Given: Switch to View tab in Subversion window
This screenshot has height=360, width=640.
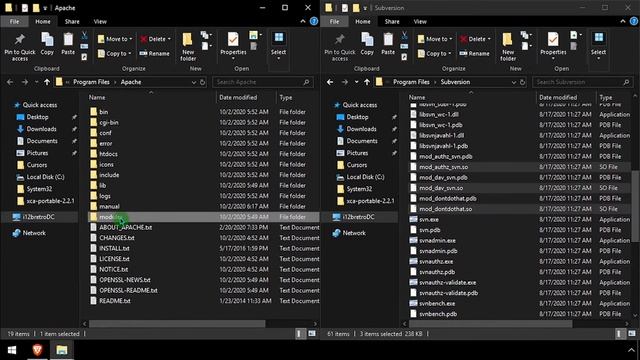Looking at the screenshot, I should 420,22.
